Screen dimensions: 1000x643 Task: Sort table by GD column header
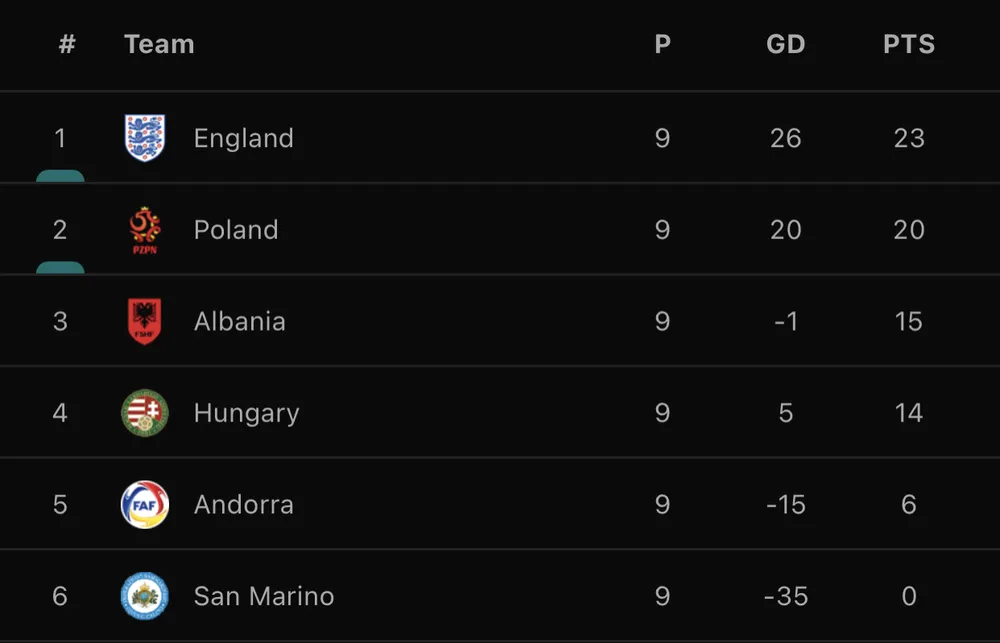pyautogui.click(x=785, y=45)
